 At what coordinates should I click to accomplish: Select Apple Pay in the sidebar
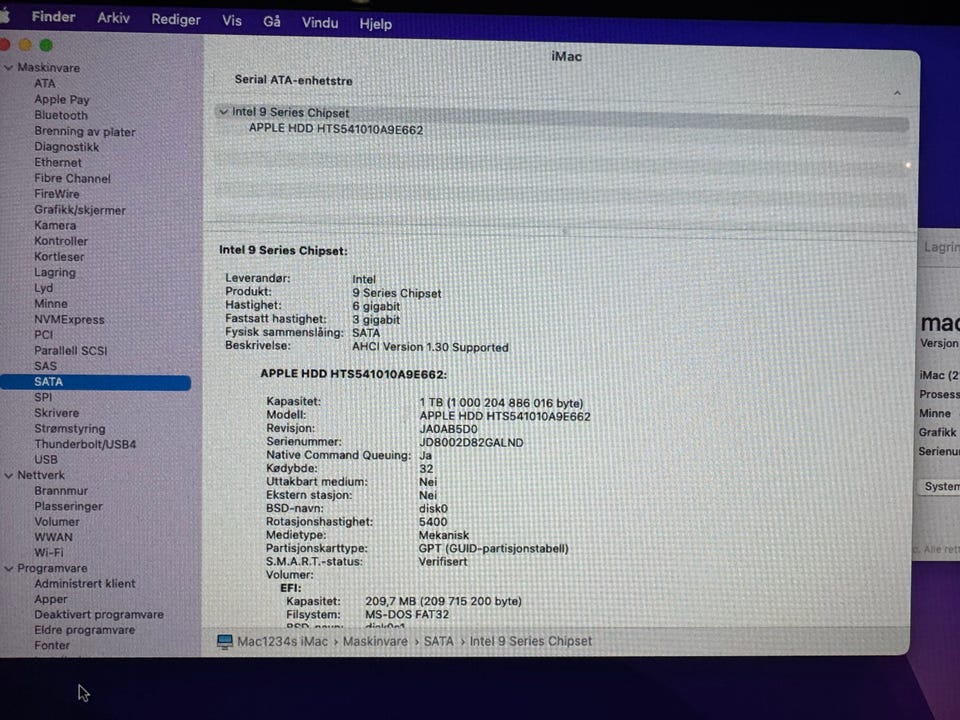tap(62, 99)
